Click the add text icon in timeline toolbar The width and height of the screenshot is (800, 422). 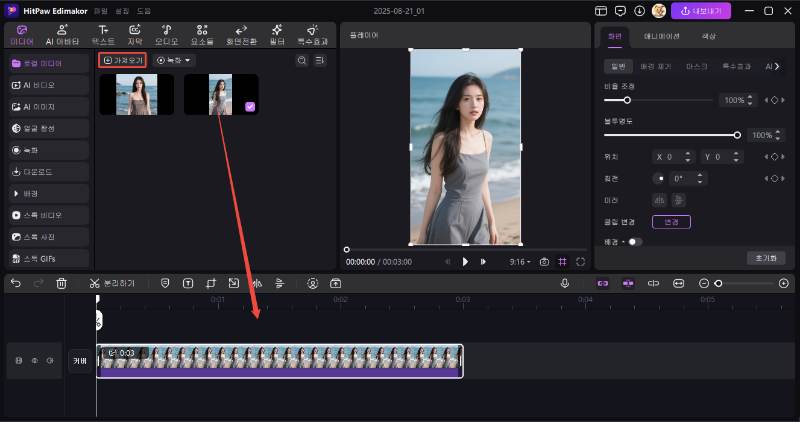click(188, 283)
